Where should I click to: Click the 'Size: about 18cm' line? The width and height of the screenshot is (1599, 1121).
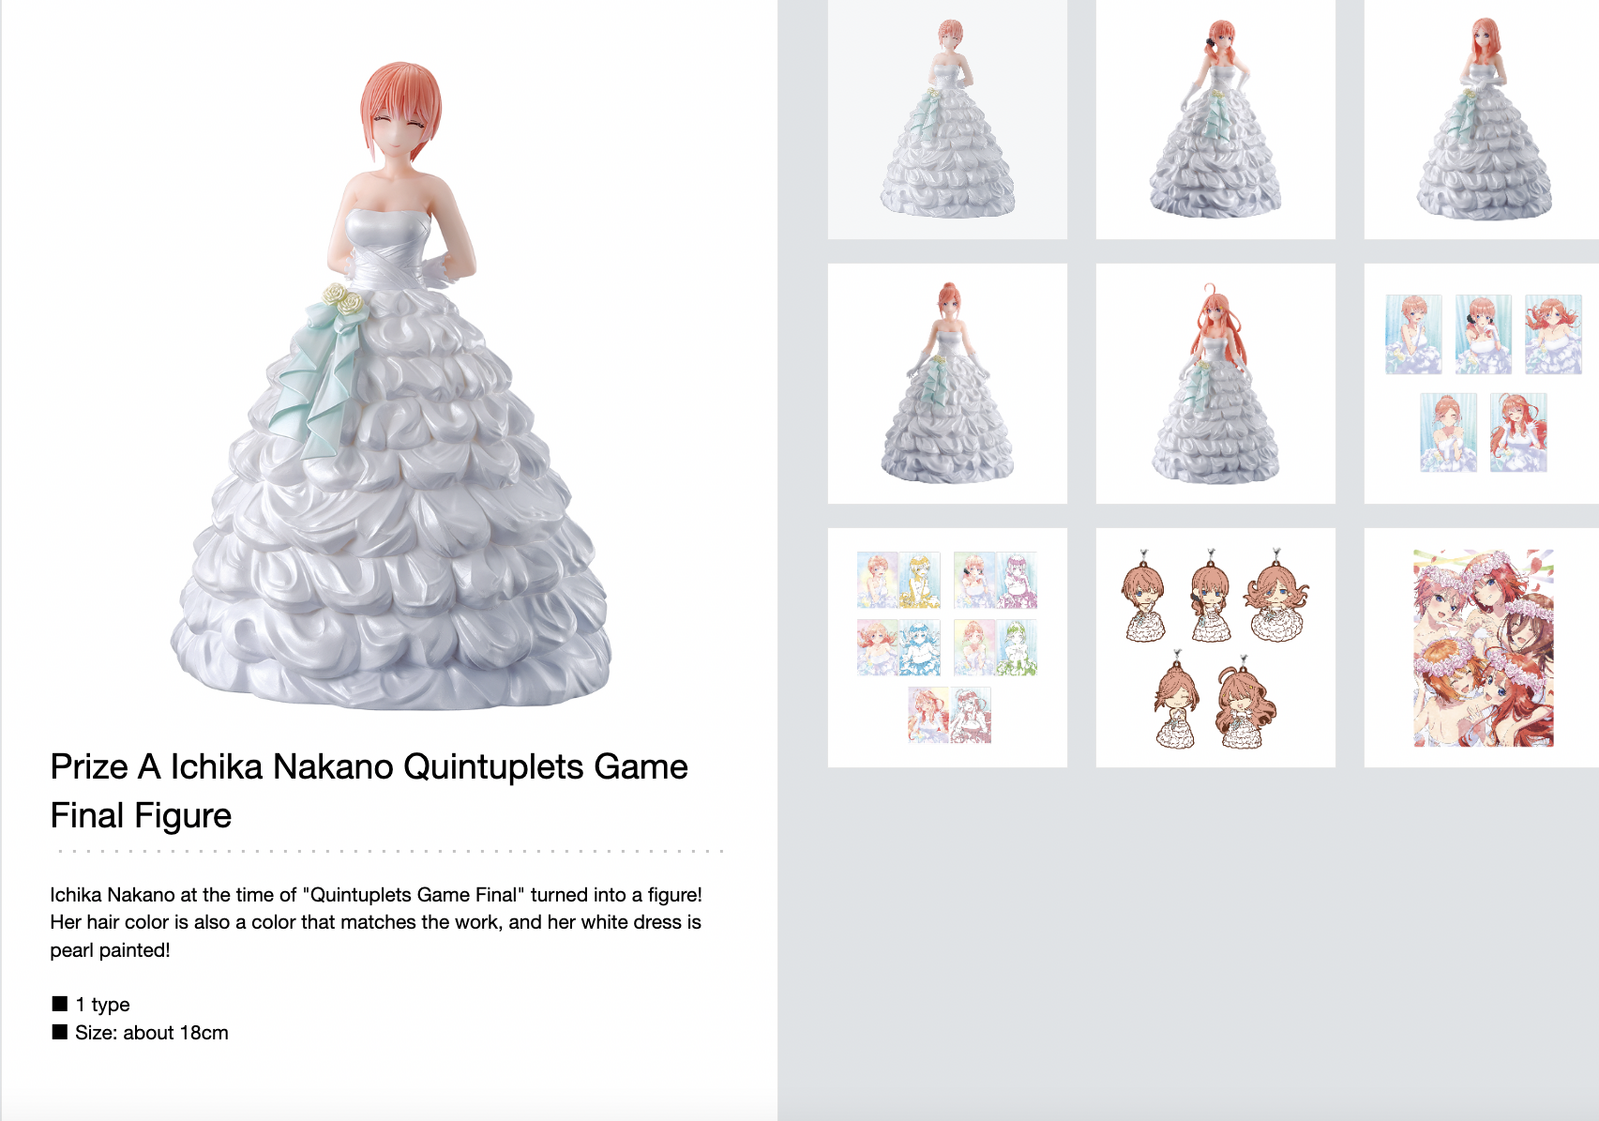(140, 1032)
